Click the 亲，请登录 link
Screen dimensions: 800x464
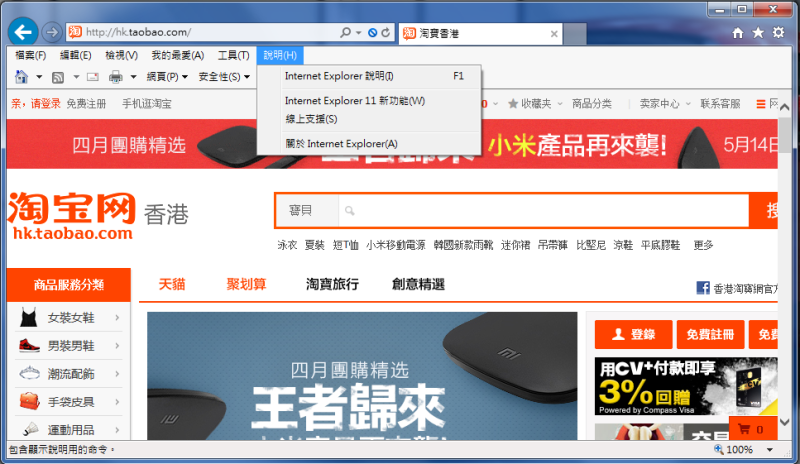click(36, 104)
